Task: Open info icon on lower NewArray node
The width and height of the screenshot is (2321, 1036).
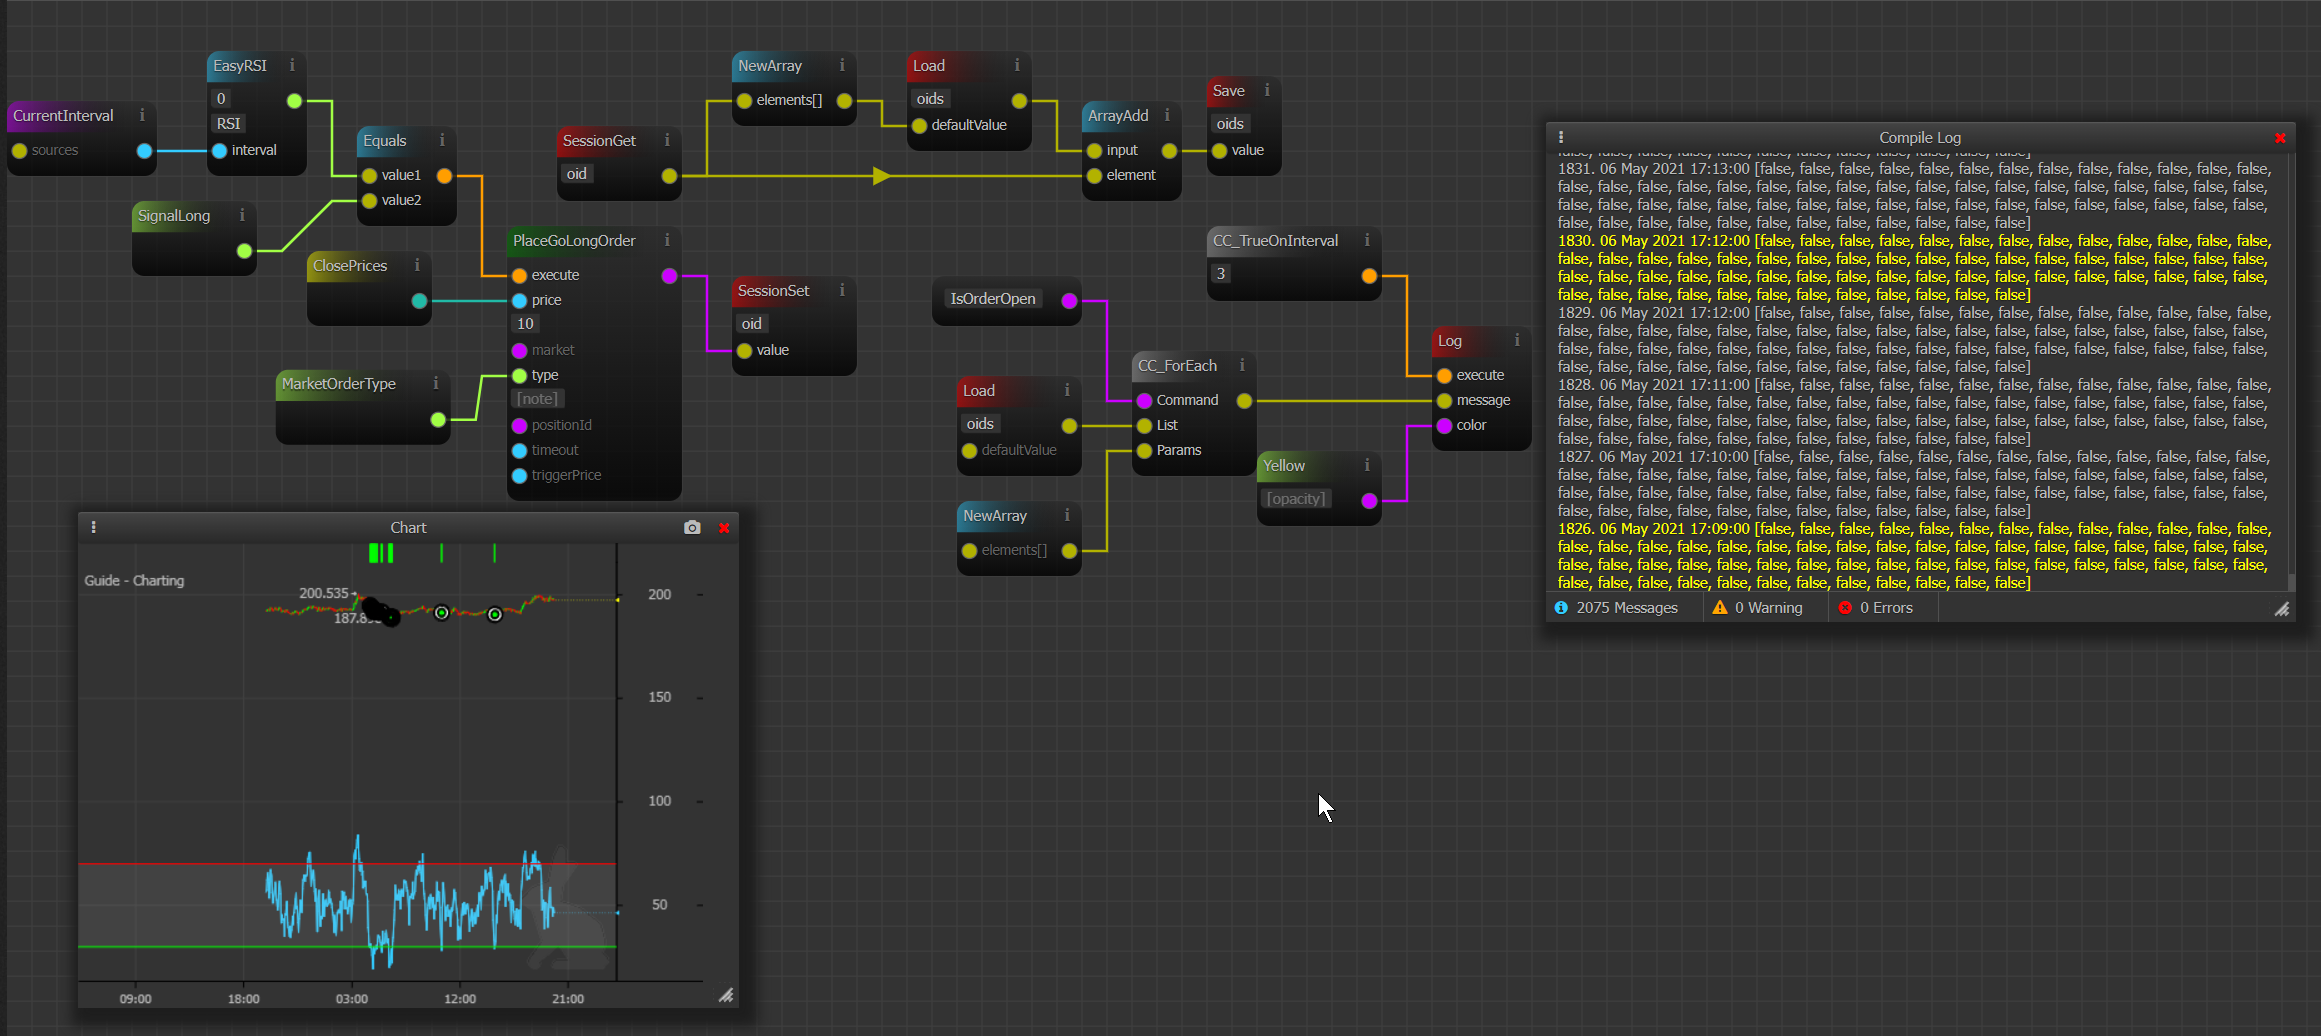Action: [1067, 515]
